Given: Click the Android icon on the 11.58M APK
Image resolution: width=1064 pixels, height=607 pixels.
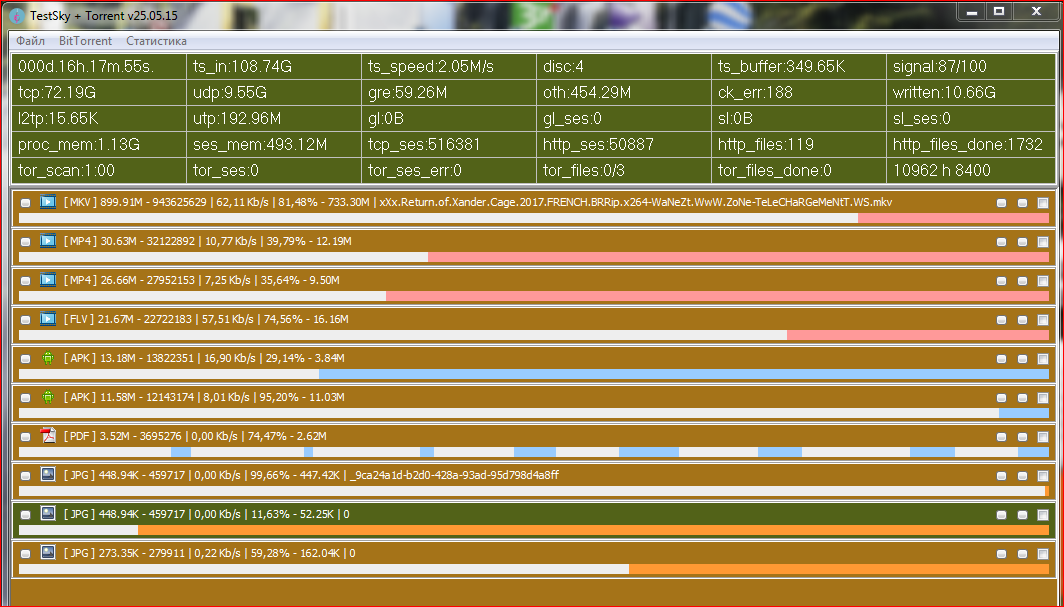Looking at the screenshot, I should point(47,397).
